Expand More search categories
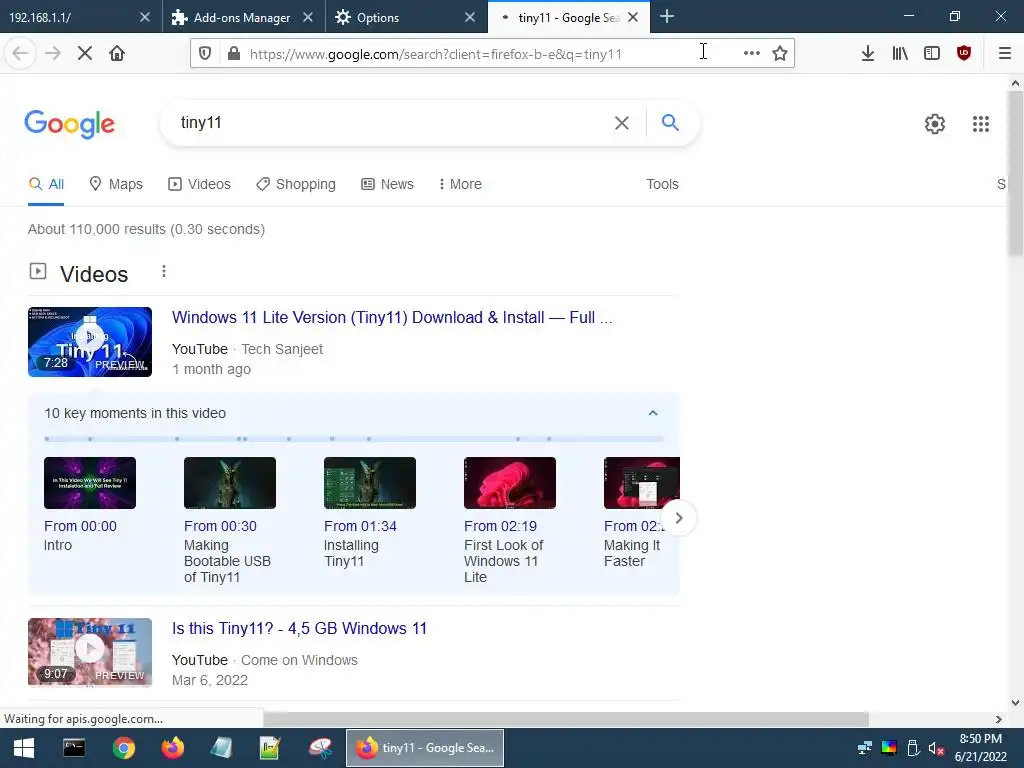Image resolution: width=1024 pixels, height=768 pixels. click(460, 184)
